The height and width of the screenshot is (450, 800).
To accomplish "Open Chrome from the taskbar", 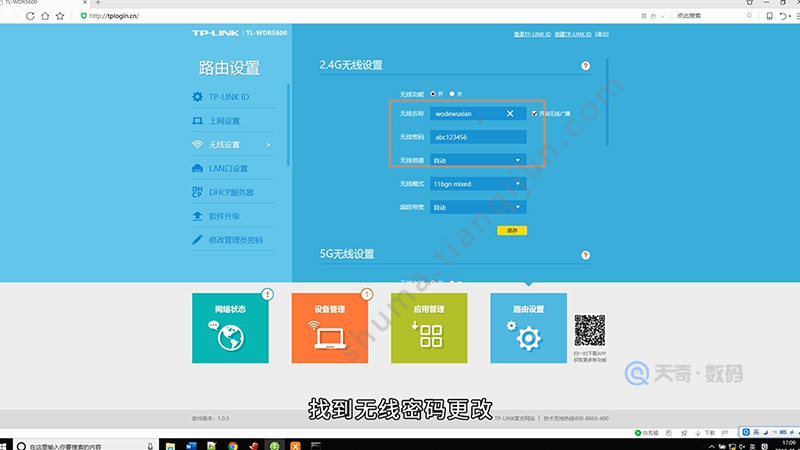I will 233,446.
